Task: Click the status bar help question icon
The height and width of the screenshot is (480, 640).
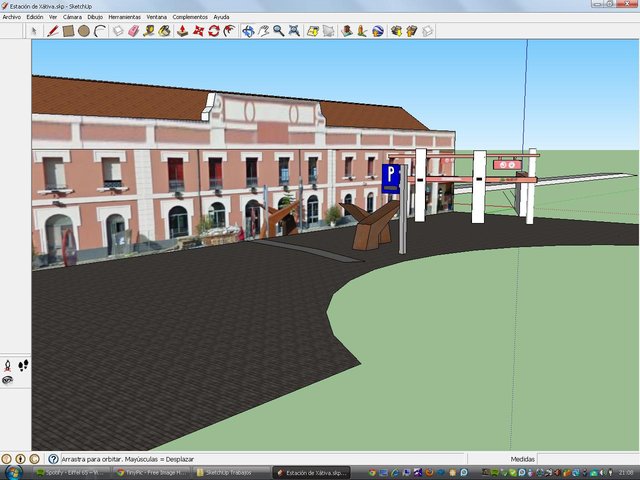Action: point(53,459)
